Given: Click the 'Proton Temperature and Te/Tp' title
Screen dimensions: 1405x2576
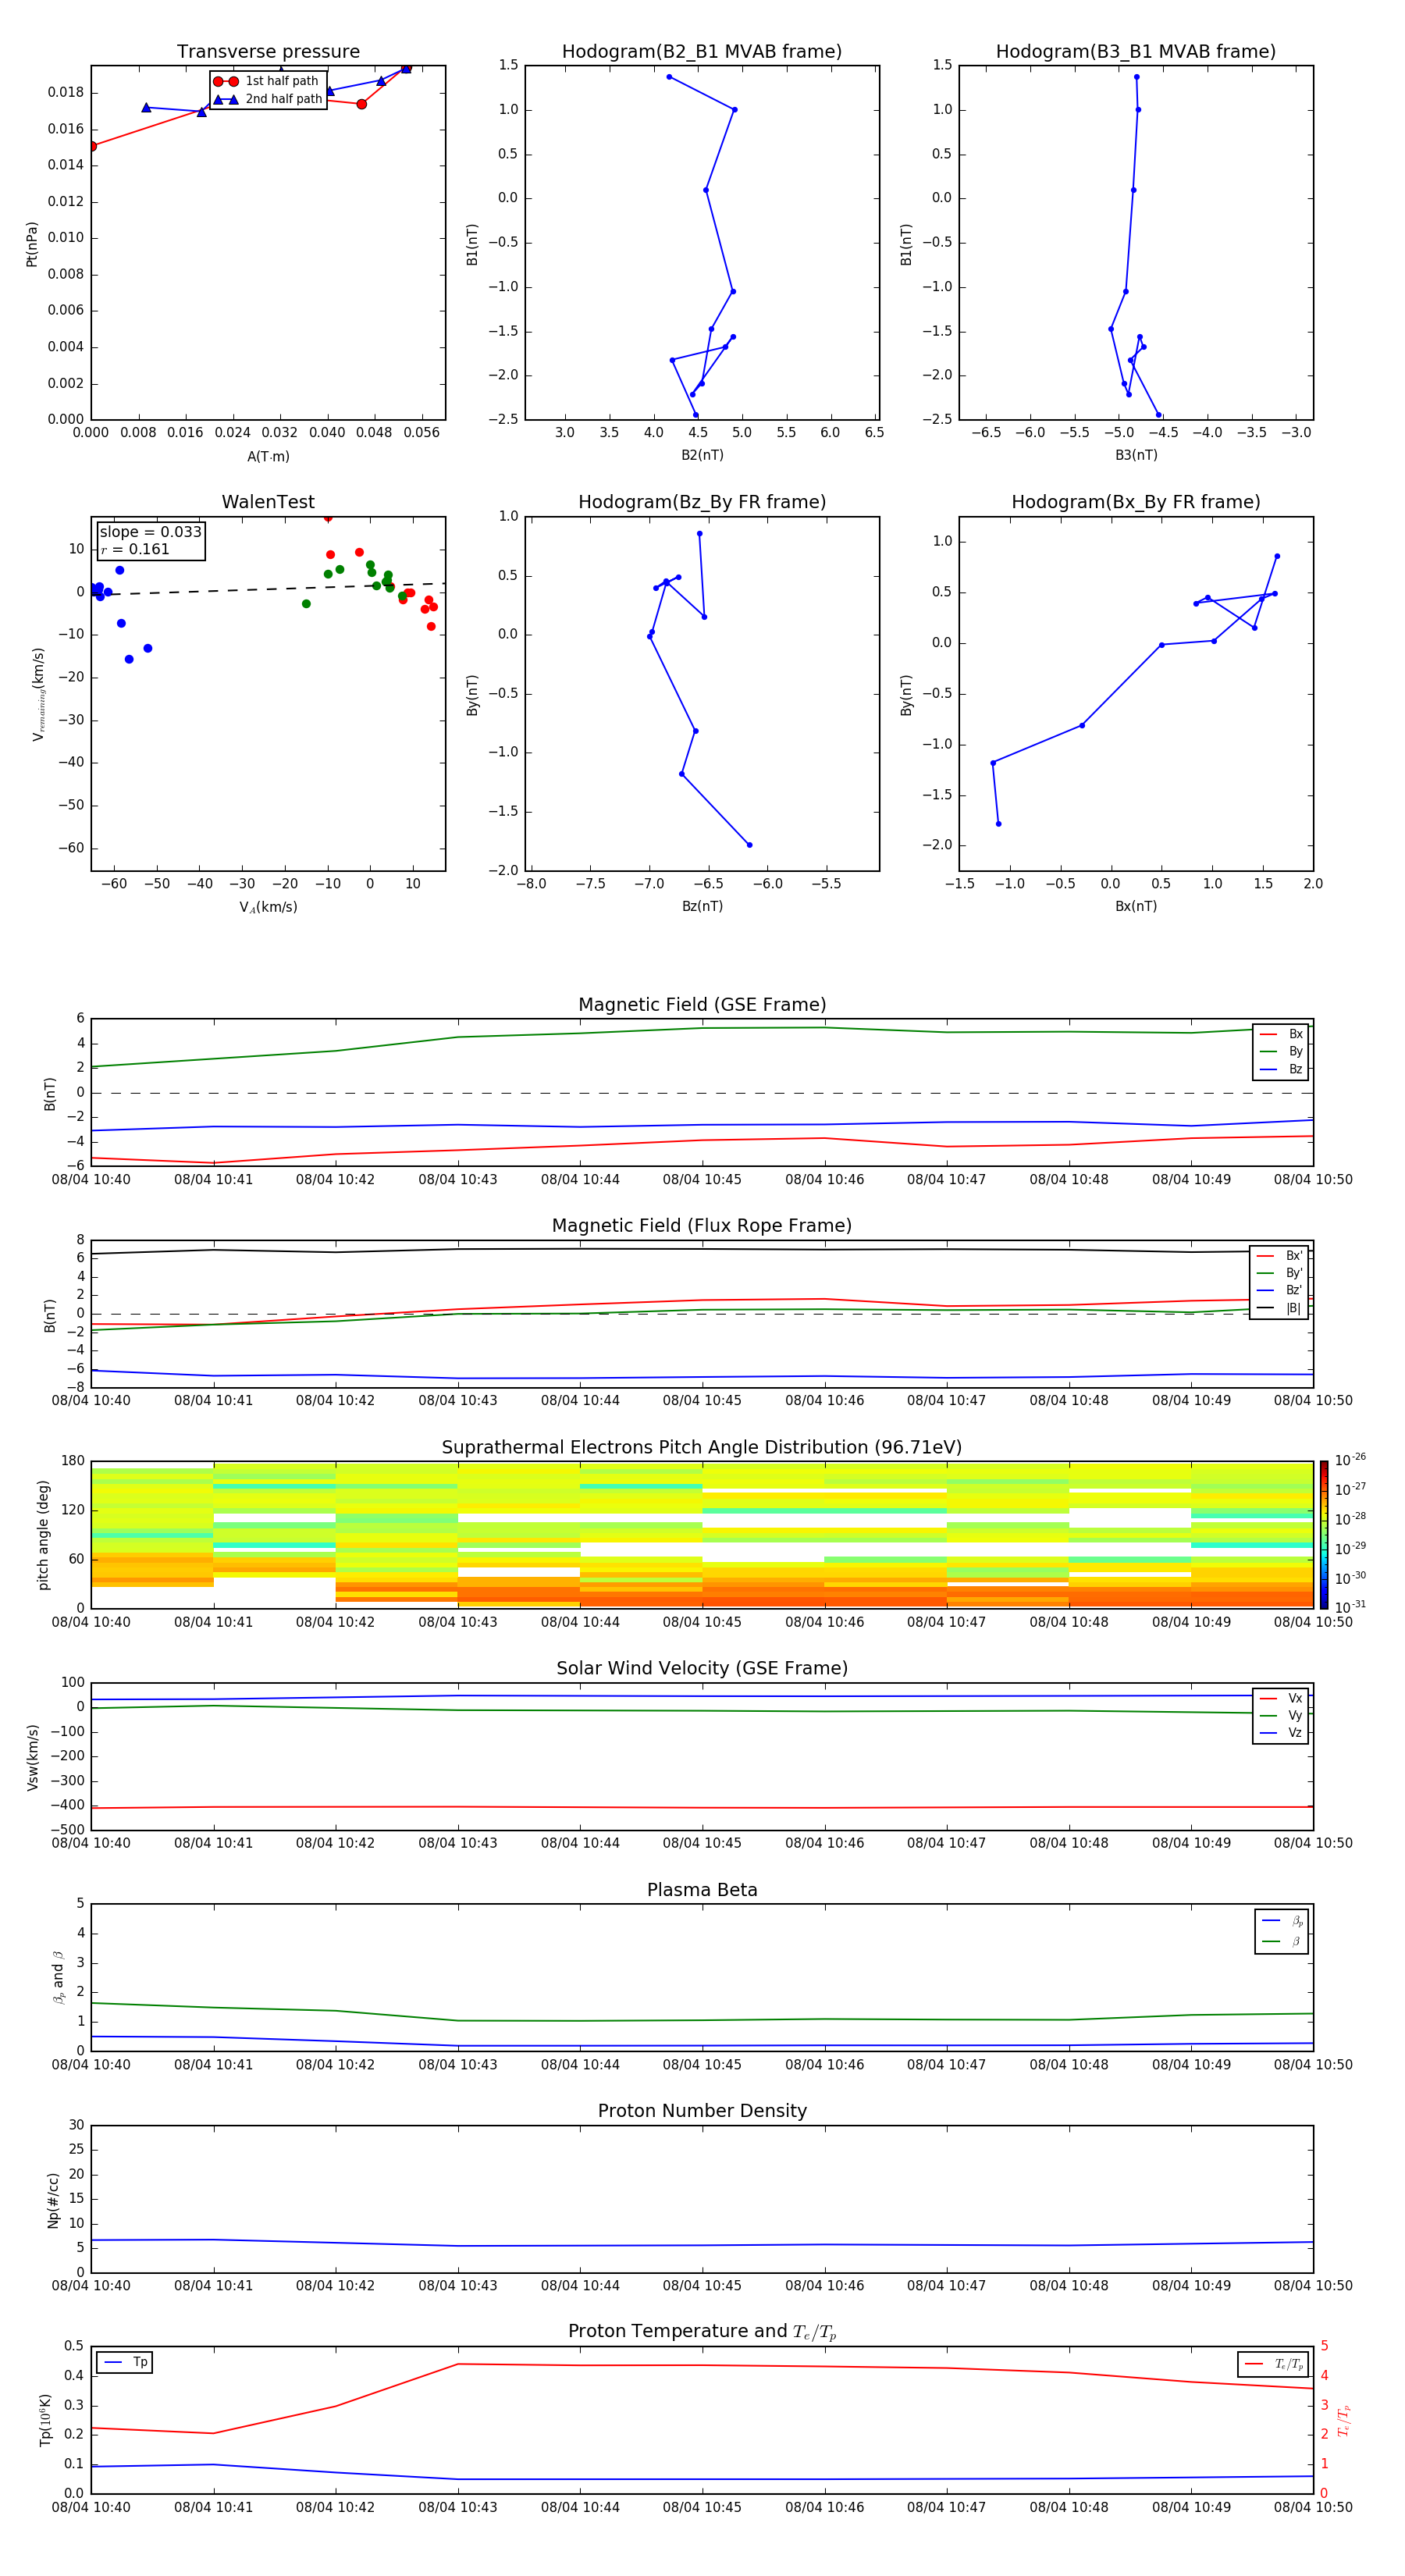Looking at the screenshot, I should [x=702, y=2331].
